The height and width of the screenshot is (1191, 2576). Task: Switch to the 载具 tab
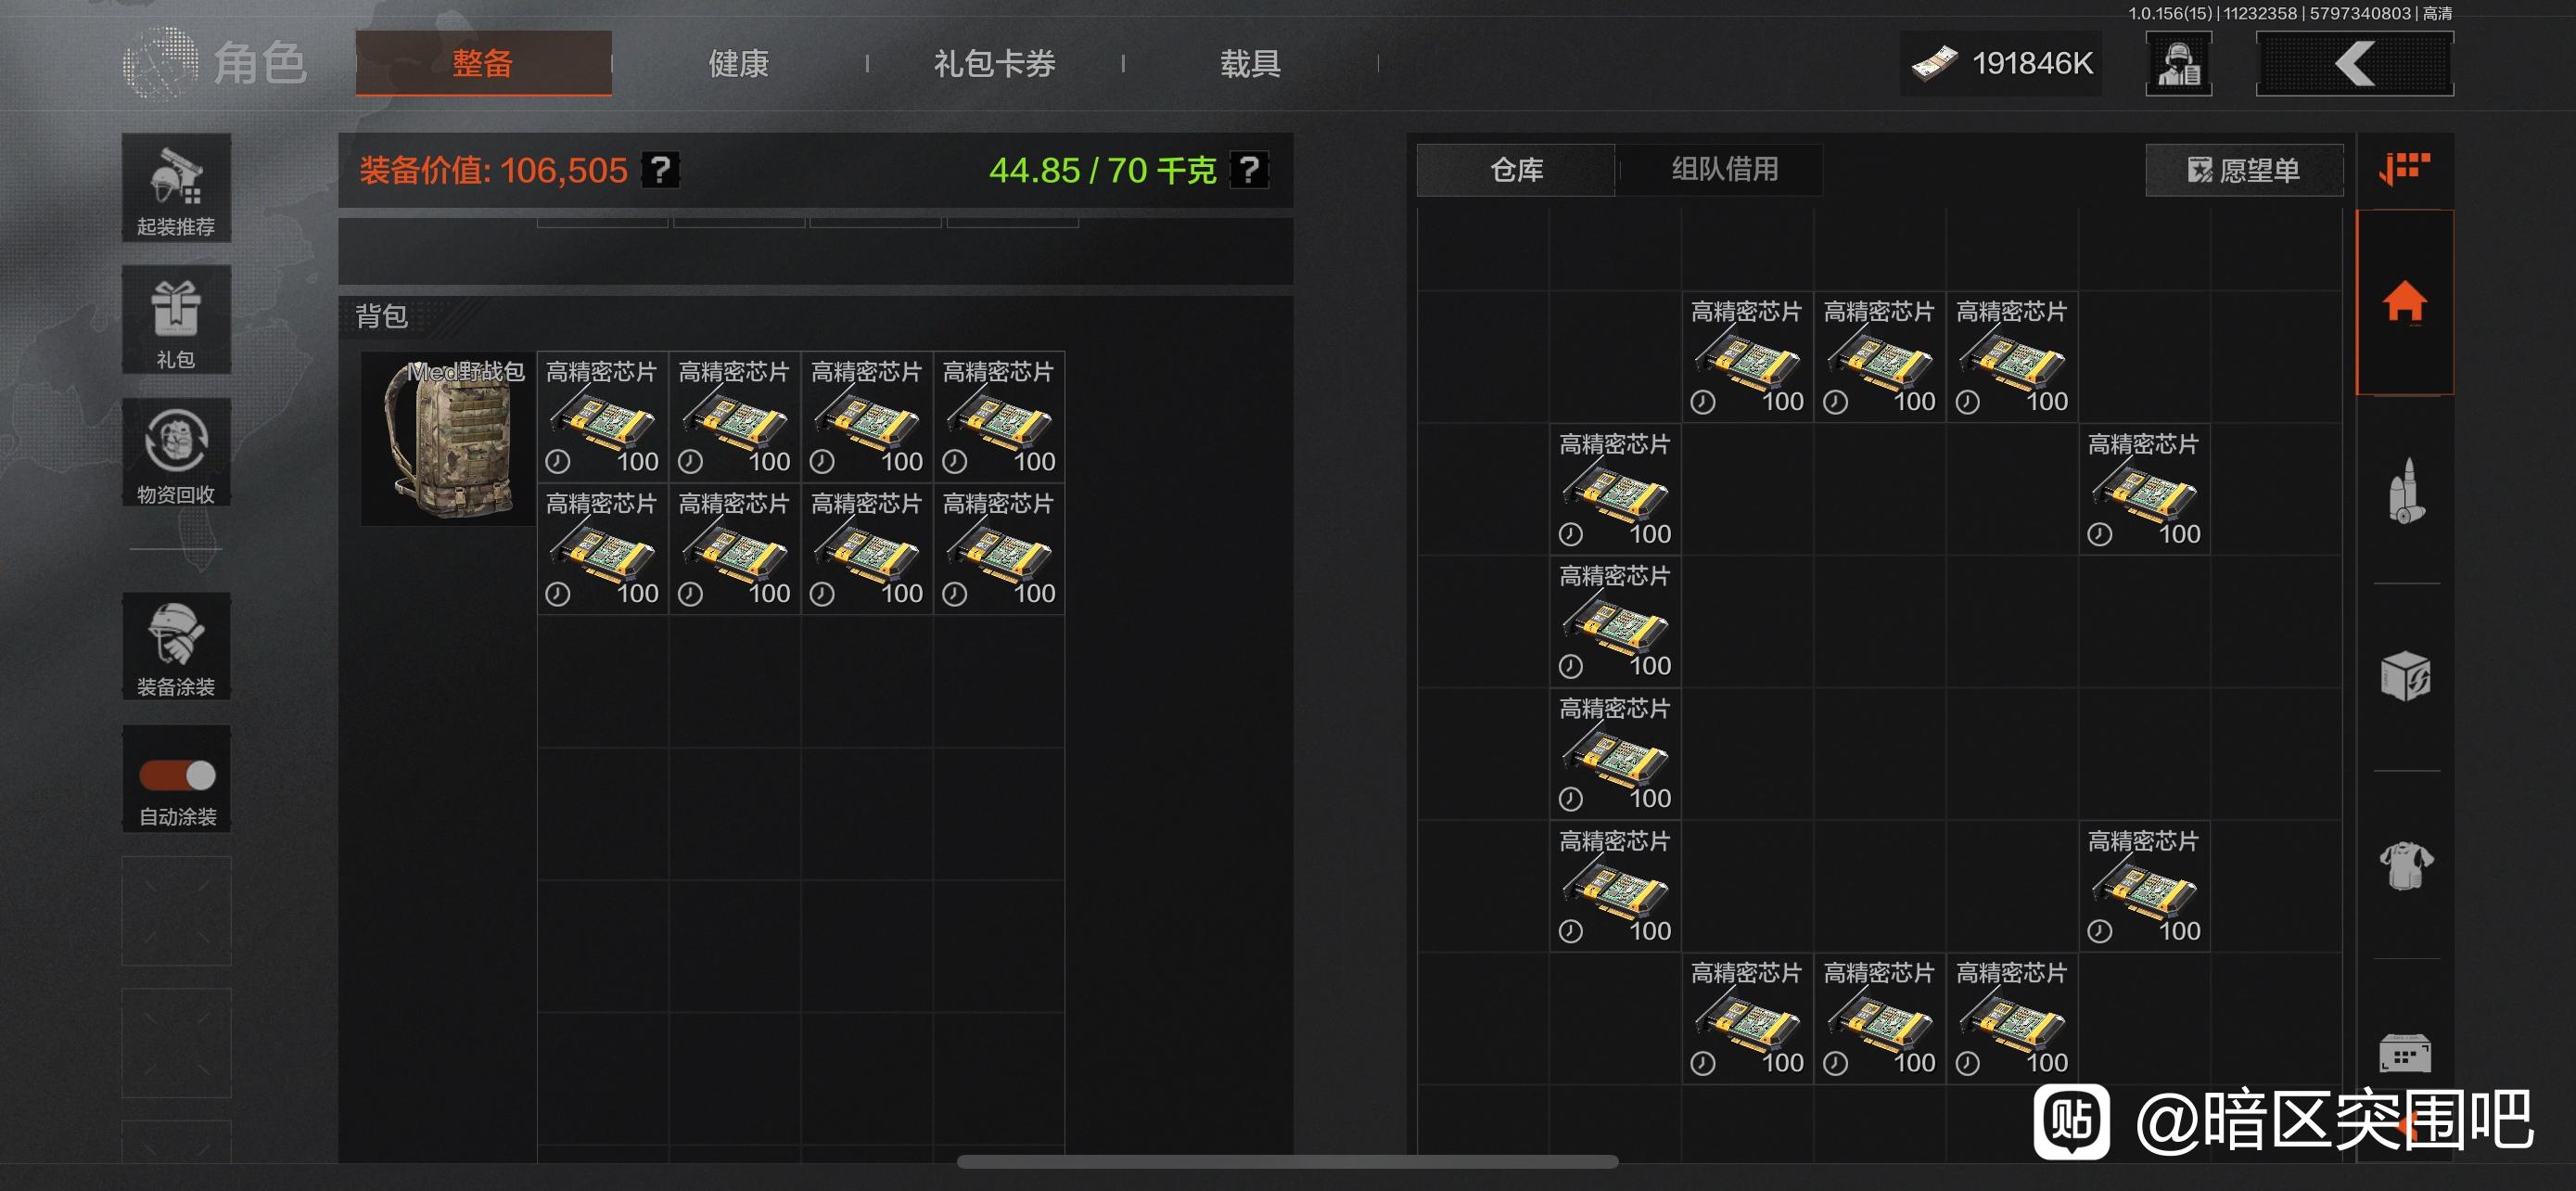(x=1250, y=63)
